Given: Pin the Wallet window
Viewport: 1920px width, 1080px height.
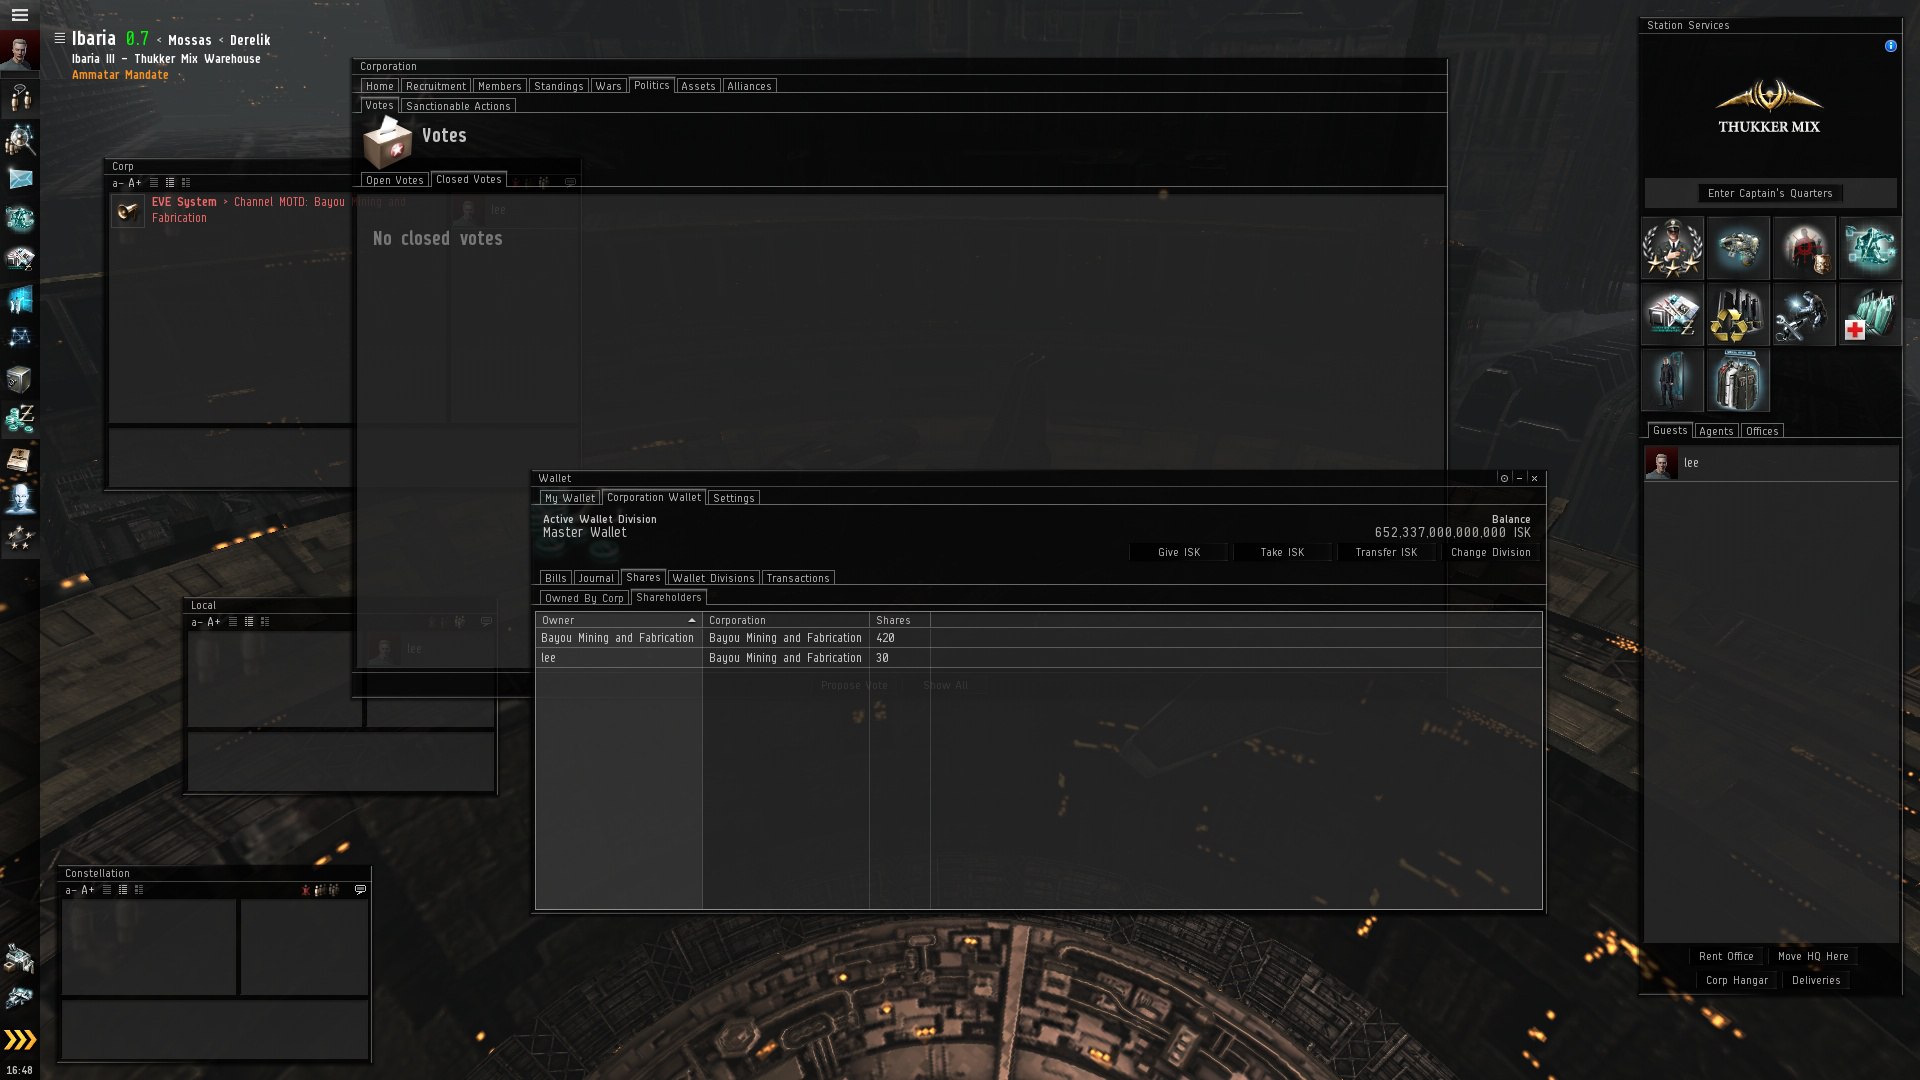Looking at the screenshot, I should [x=1504, y=478].
